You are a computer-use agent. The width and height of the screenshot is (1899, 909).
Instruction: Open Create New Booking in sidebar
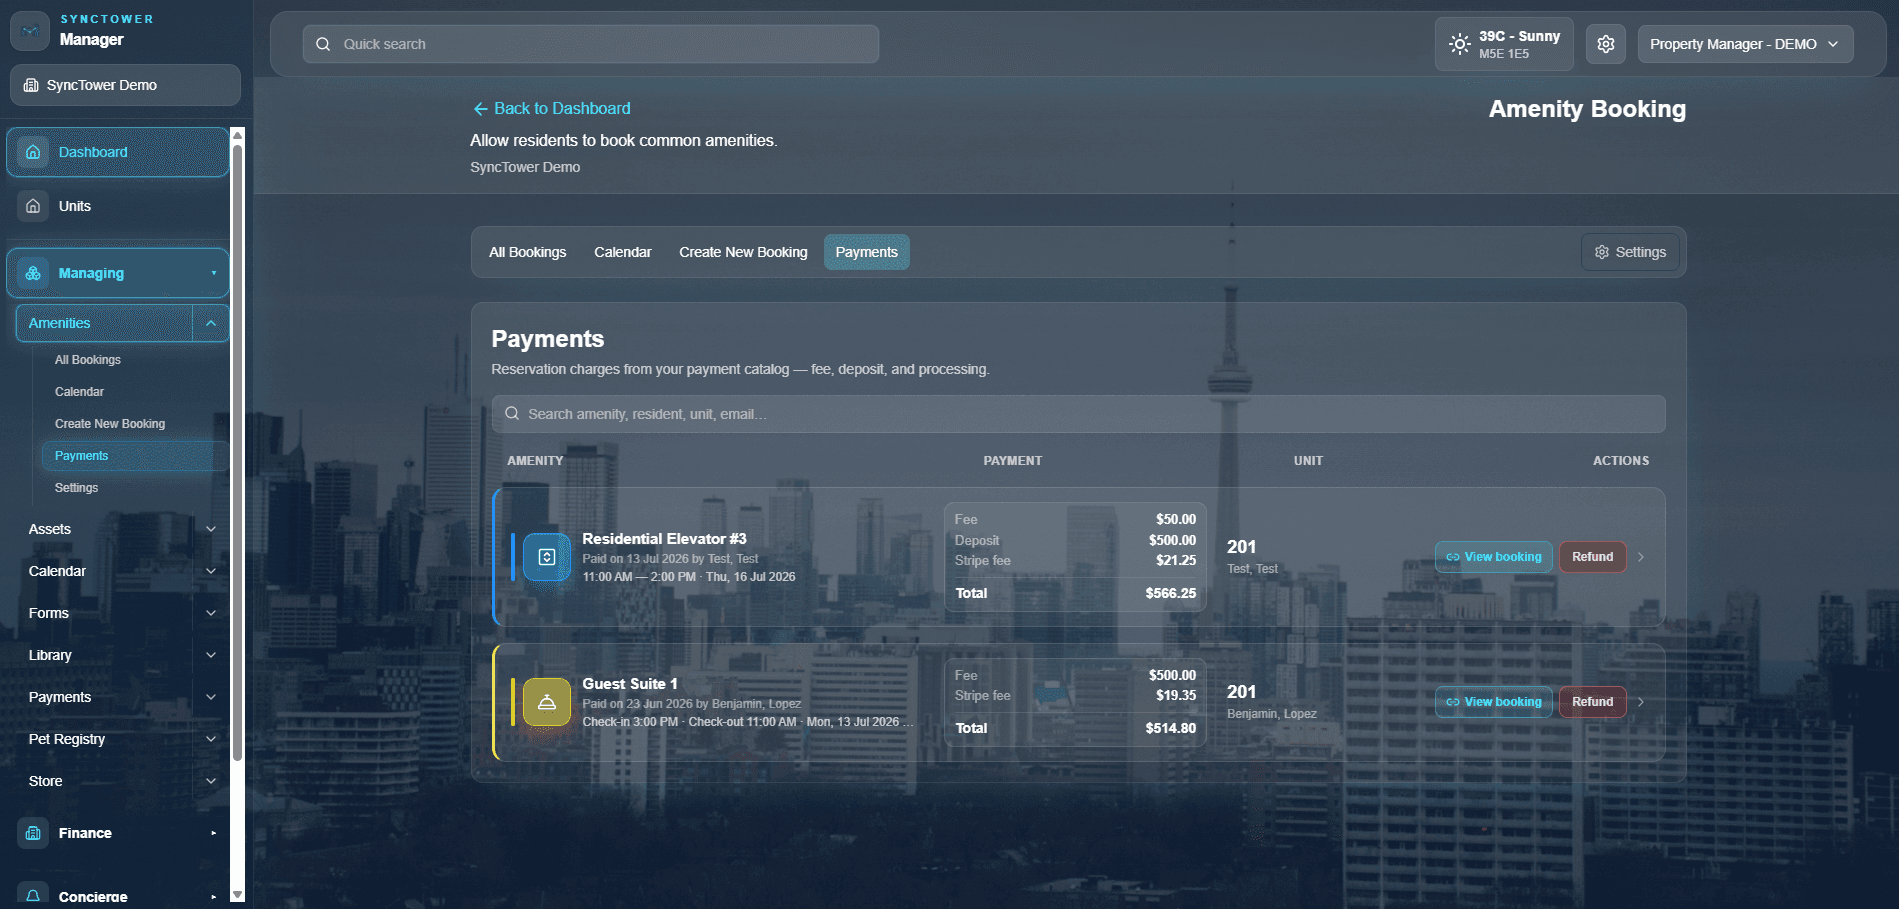[x=110, y=424]
